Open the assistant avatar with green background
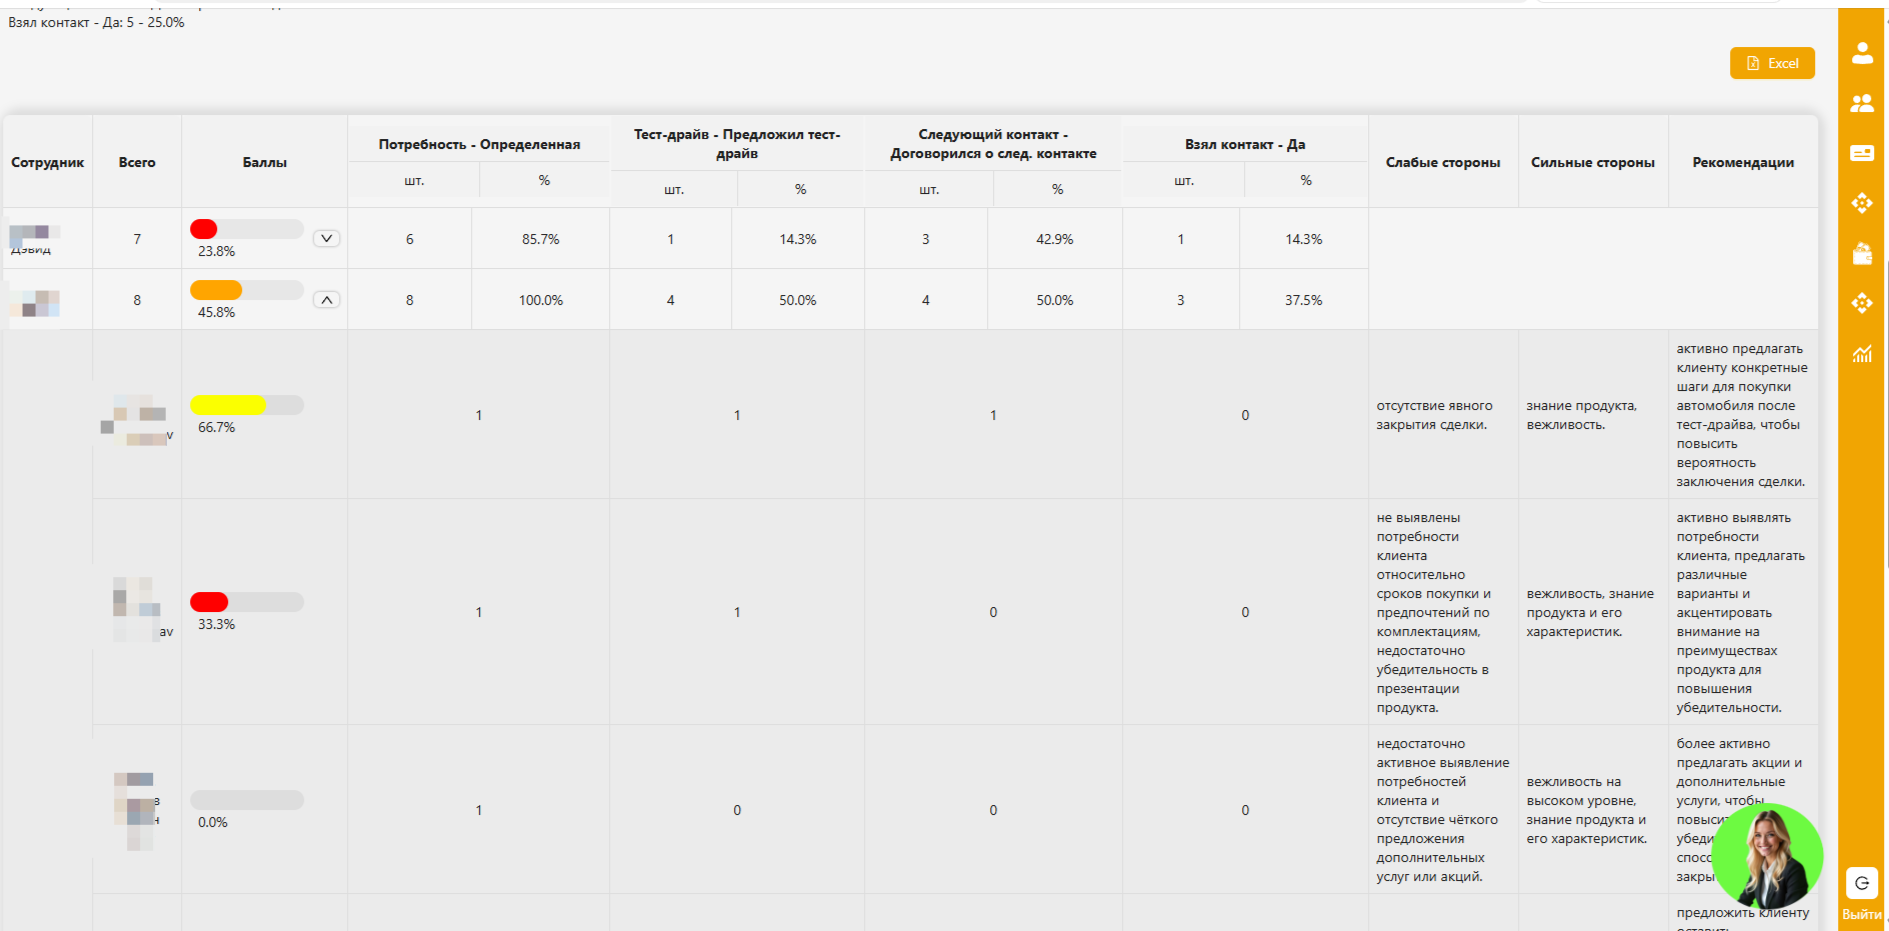Image resolution: width=1889 pixels, height=931 pixels. click(x=1767, y=856)
